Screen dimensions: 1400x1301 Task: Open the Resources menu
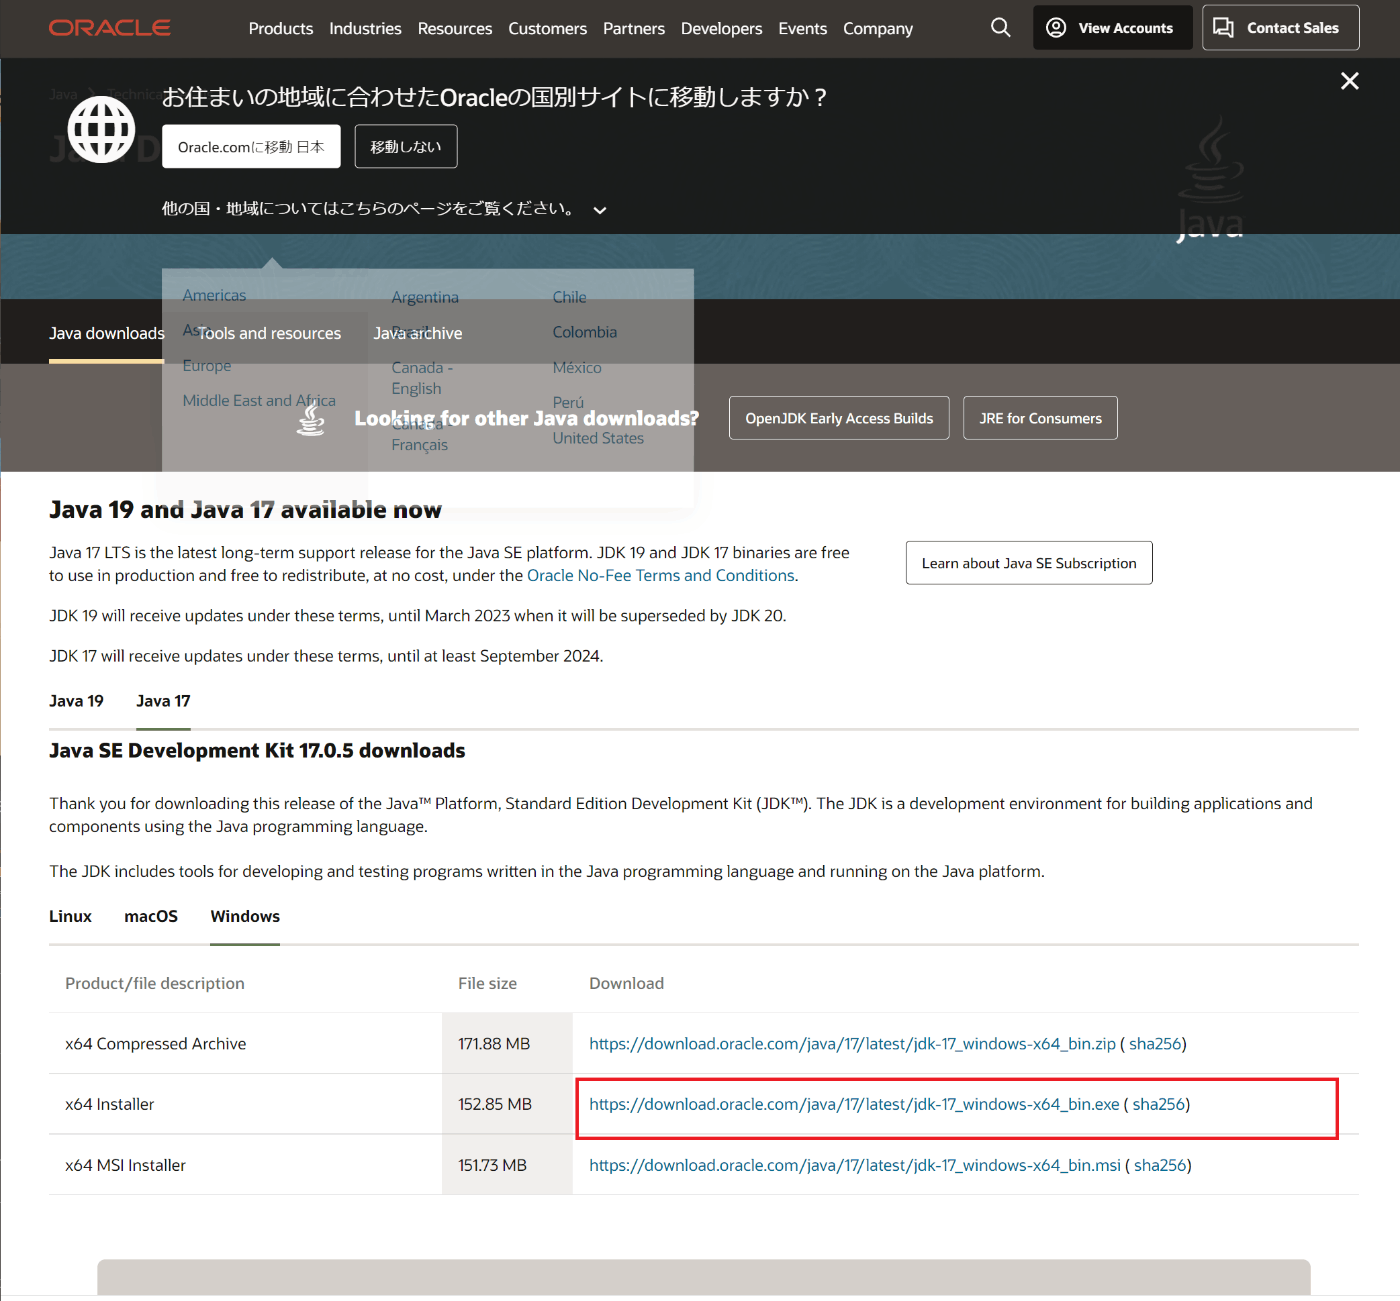455,29
